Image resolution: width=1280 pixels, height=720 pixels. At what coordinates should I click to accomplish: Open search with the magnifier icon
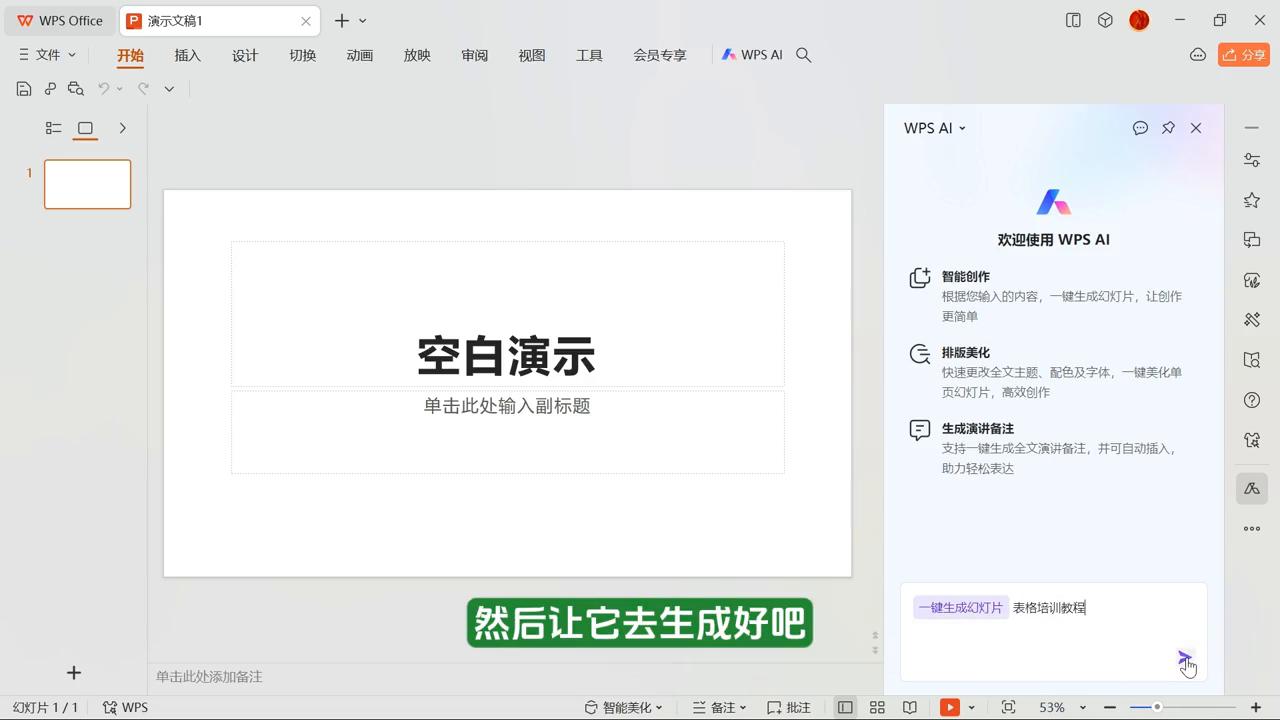[x=803, y=55]
